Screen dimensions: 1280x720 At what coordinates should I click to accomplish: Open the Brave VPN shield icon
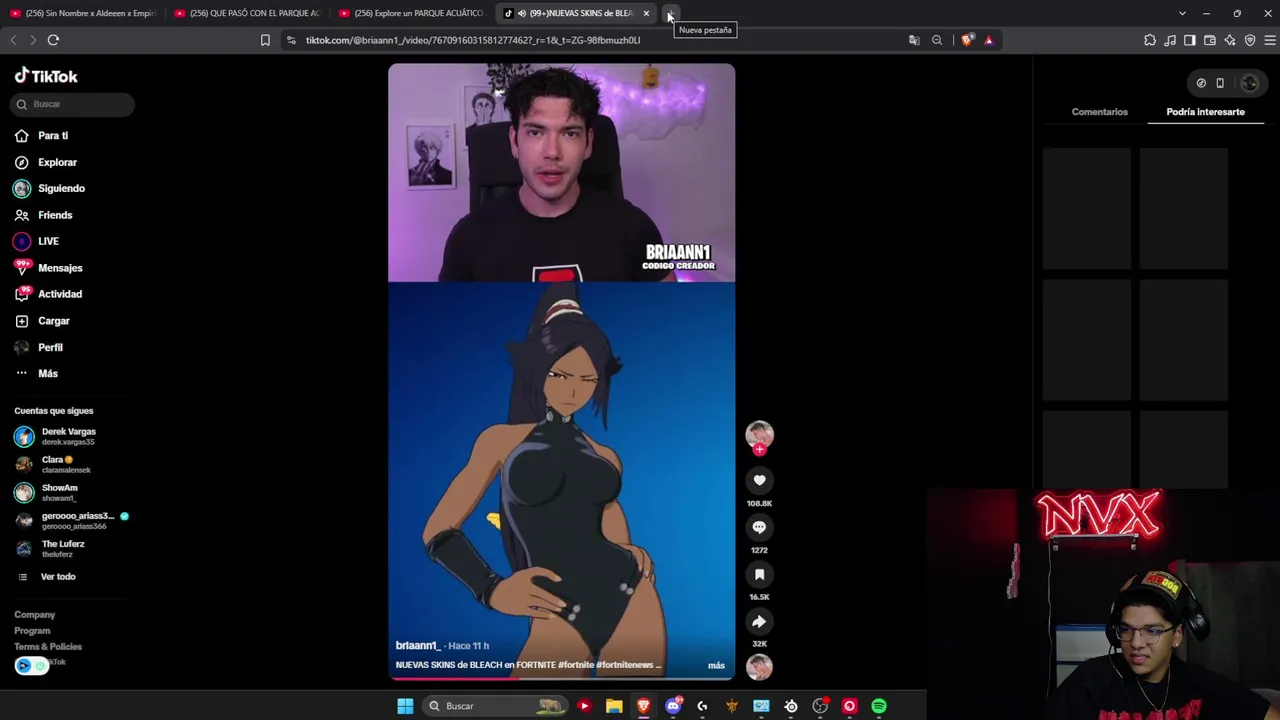[x=1250, y=40]
